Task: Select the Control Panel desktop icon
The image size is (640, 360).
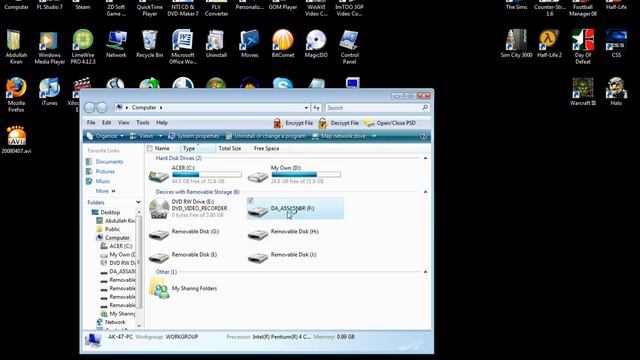Action: point(349,47)
